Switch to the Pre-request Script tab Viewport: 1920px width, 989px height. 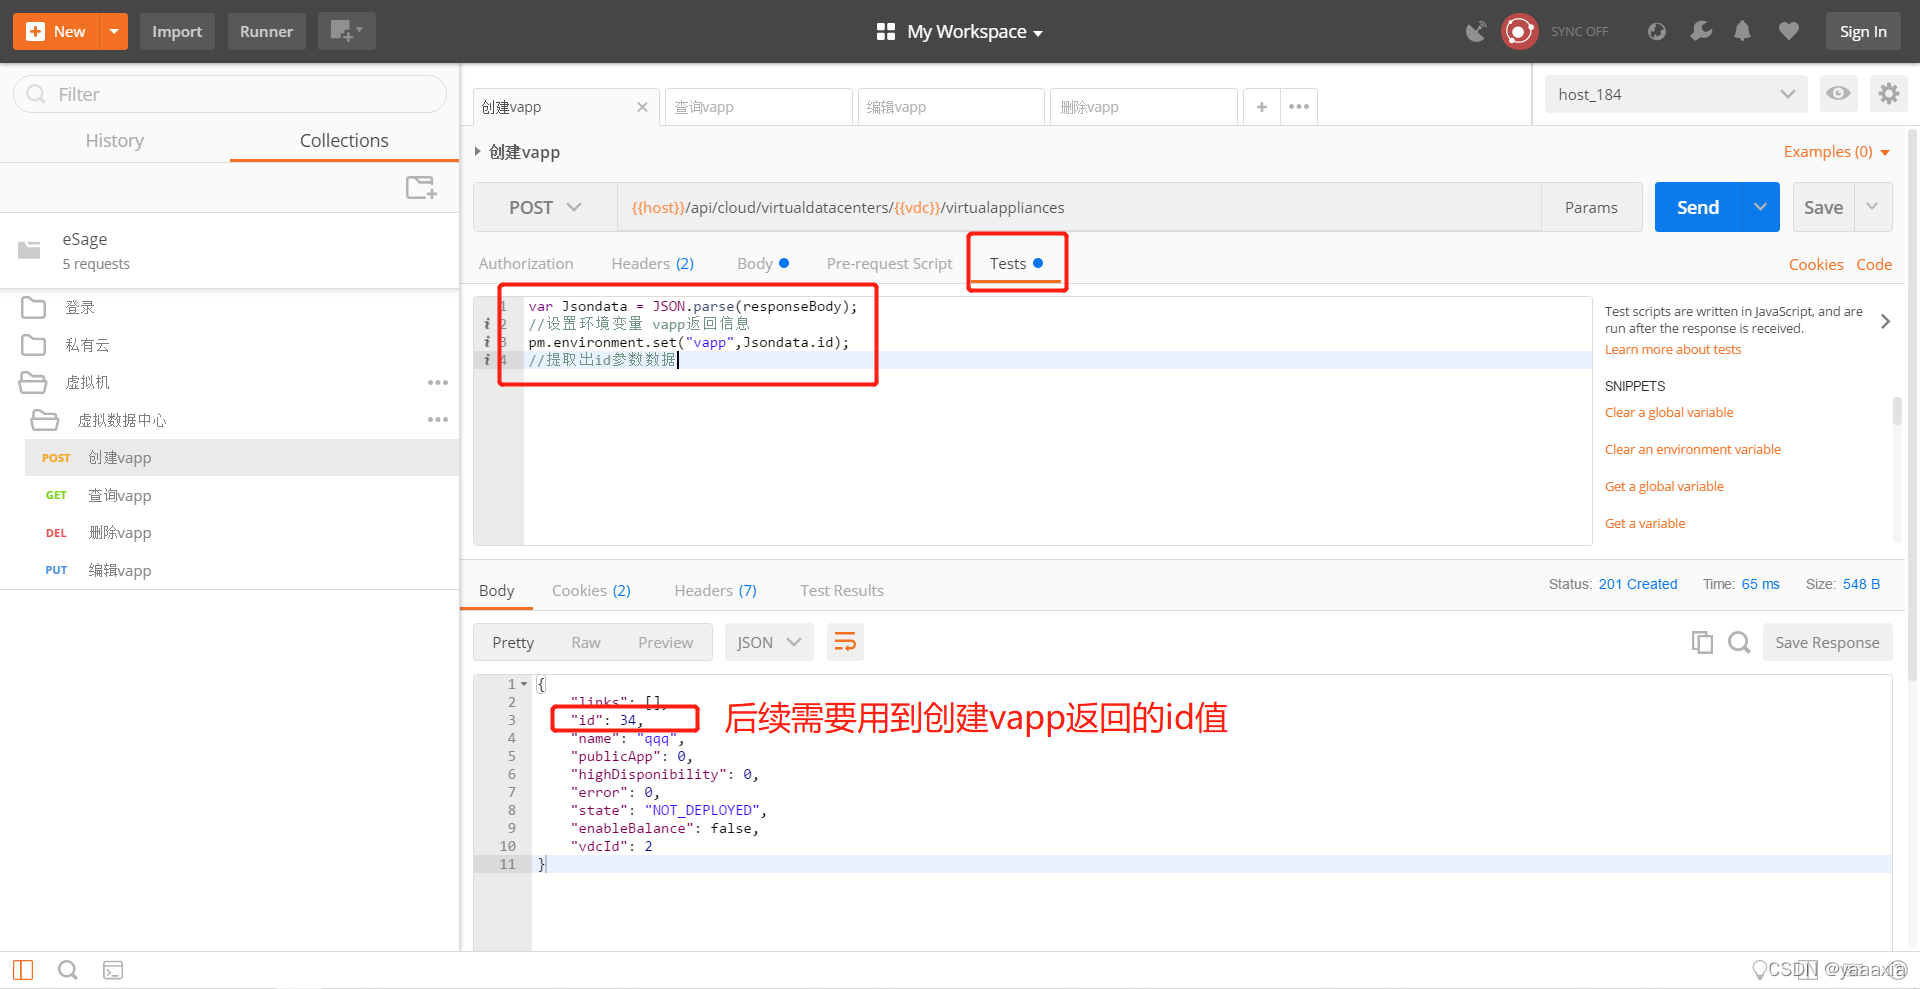pyautogui.click(x=889, y=264)
